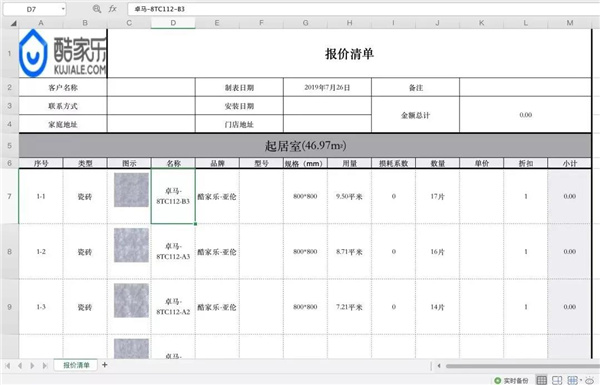The image size is (600, 385).
Task: Click the 金额总计 label cell
Action: [x=416, y=115]
